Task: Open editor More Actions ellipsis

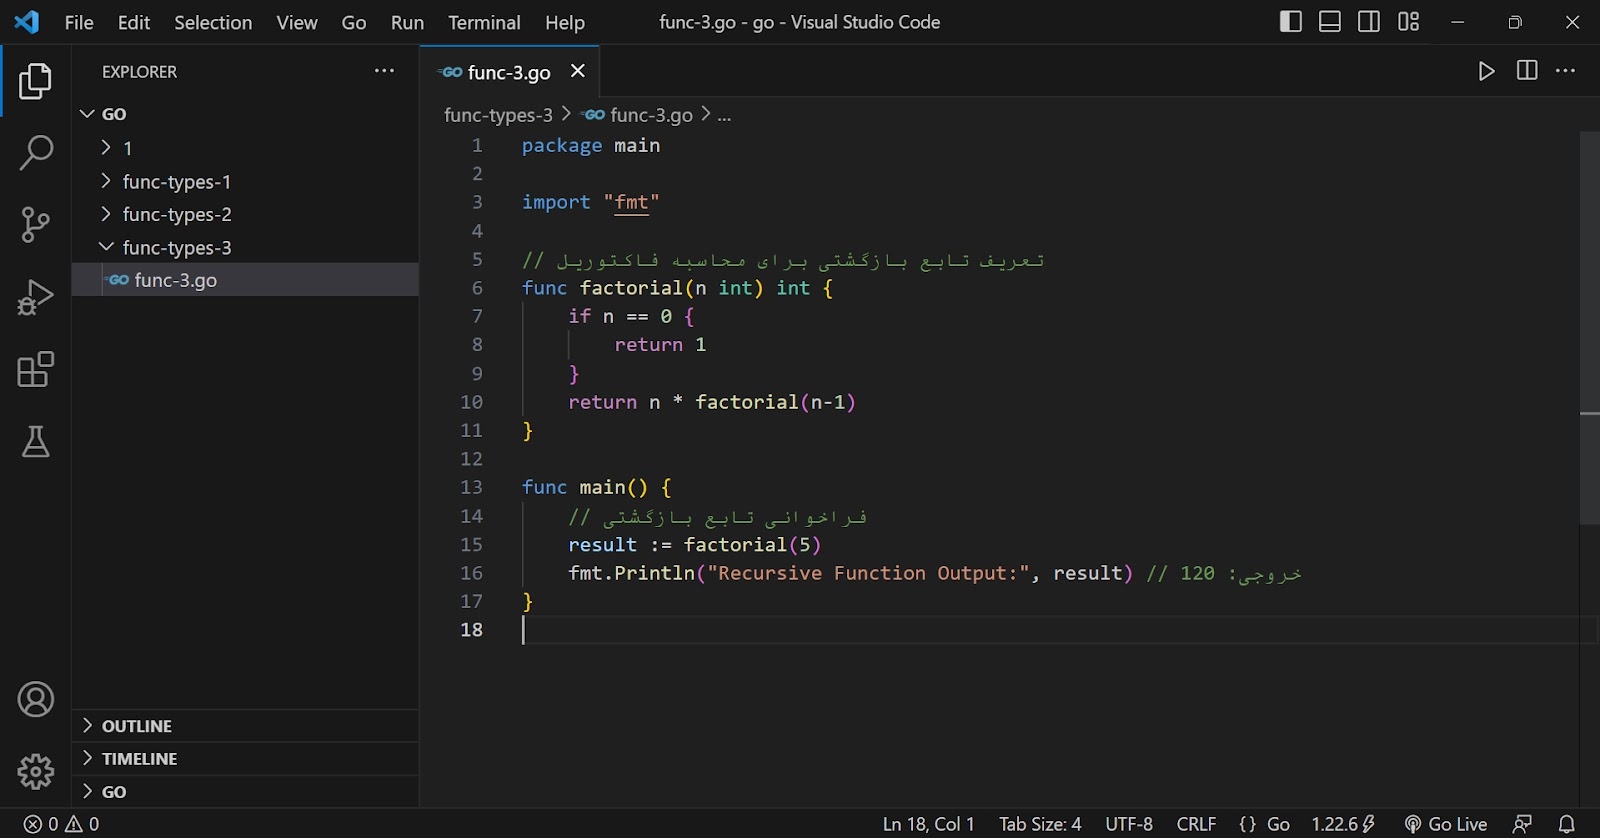Action: 1566,70
